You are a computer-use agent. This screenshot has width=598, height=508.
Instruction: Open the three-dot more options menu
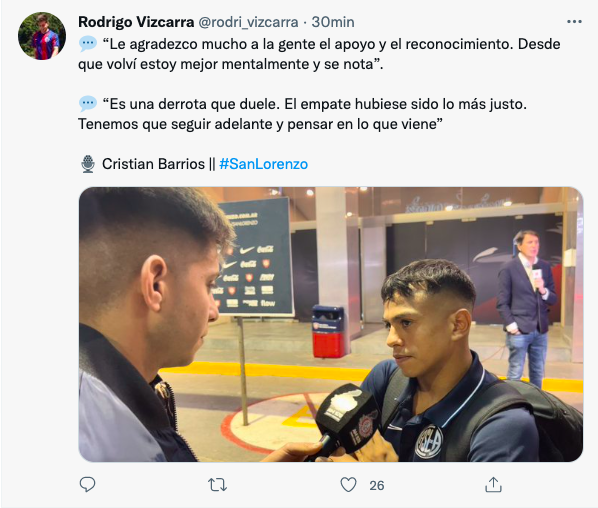(574, 22)
